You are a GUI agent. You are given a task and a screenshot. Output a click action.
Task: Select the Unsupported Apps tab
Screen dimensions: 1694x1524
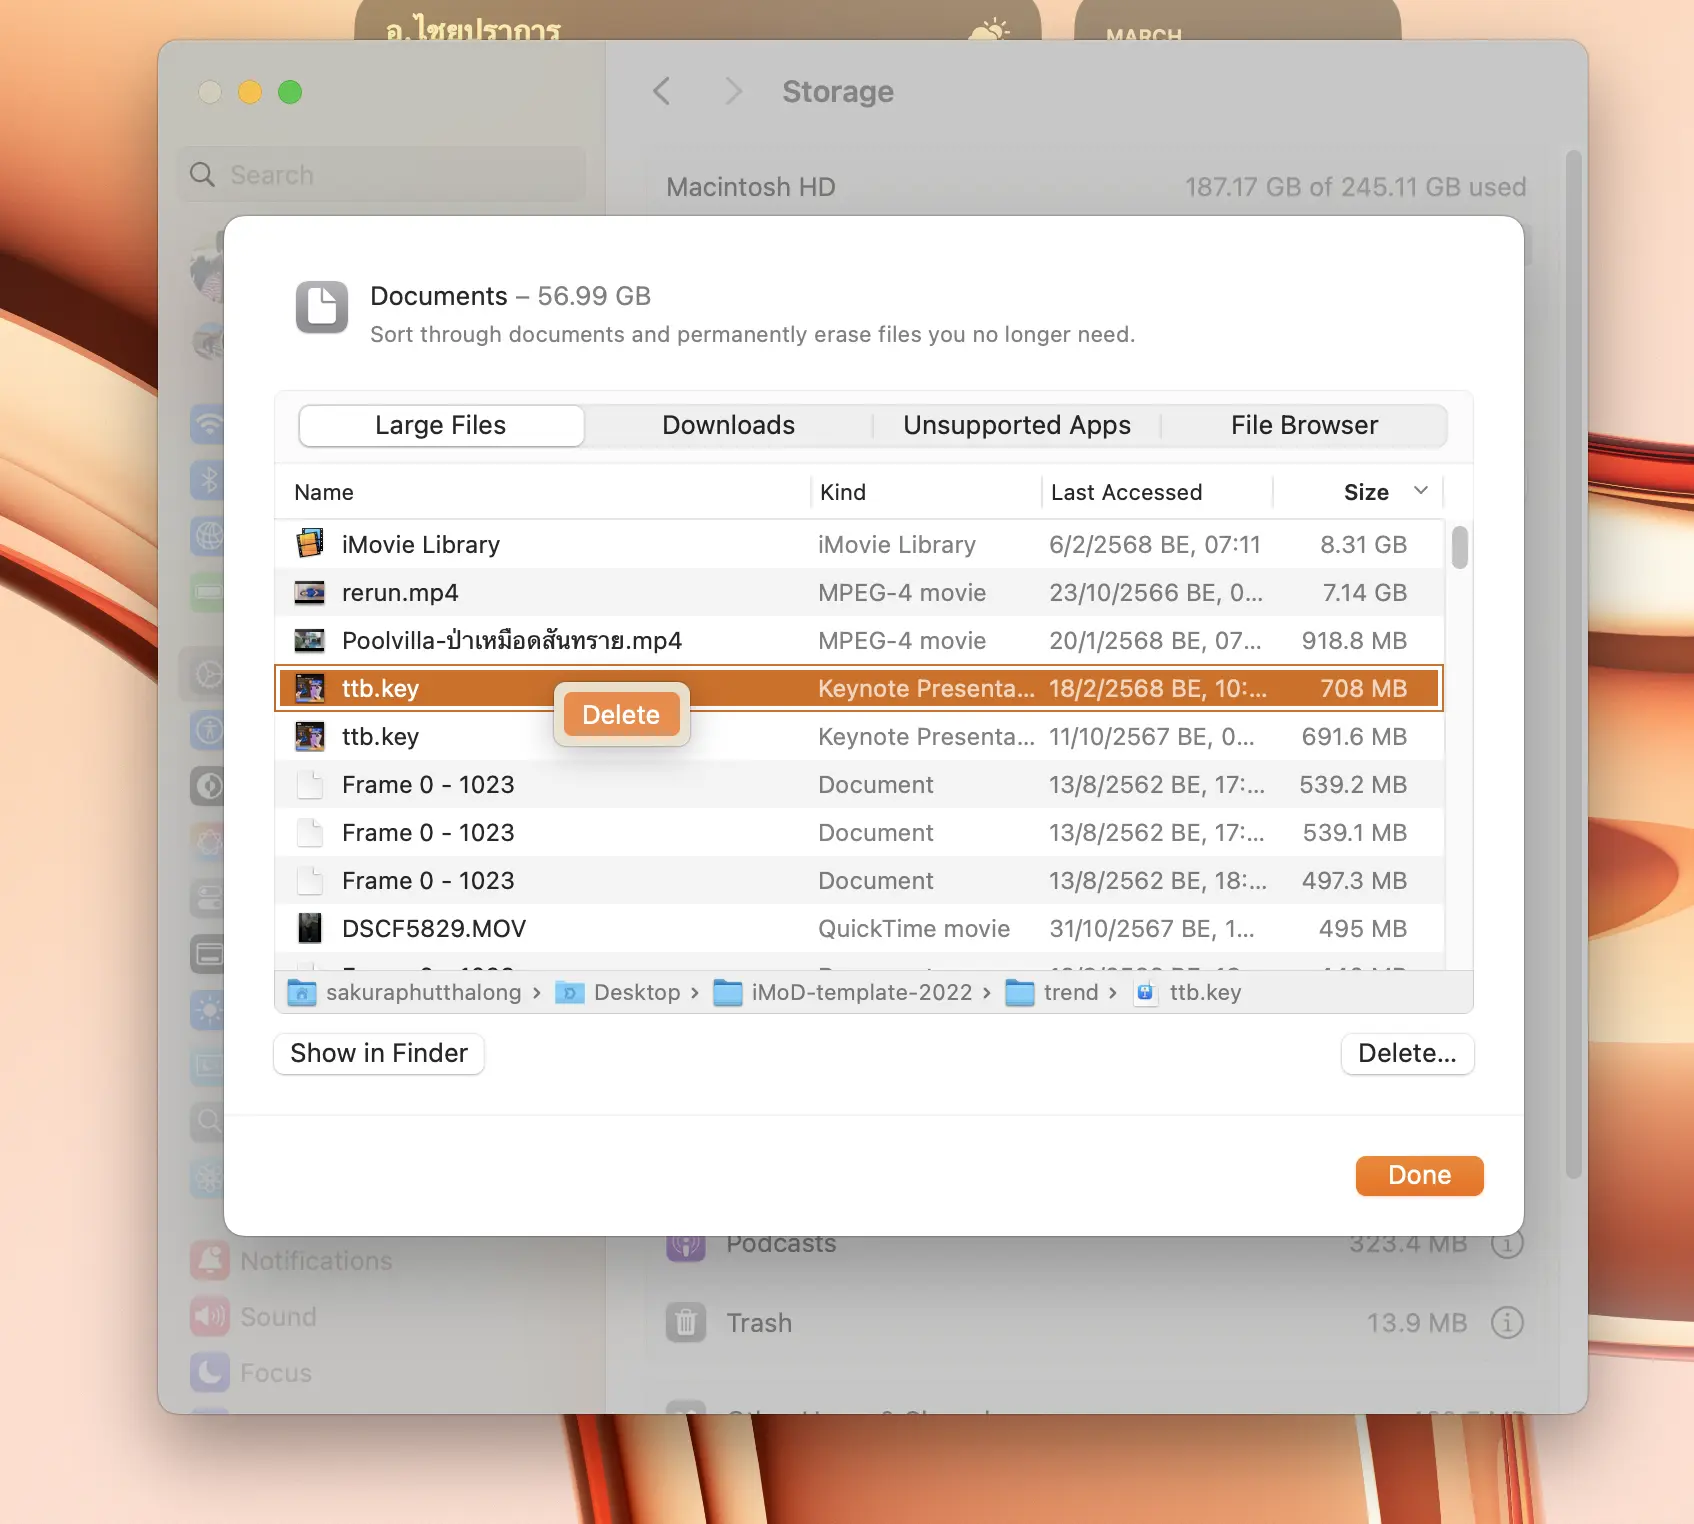(x=1016, y=426)
